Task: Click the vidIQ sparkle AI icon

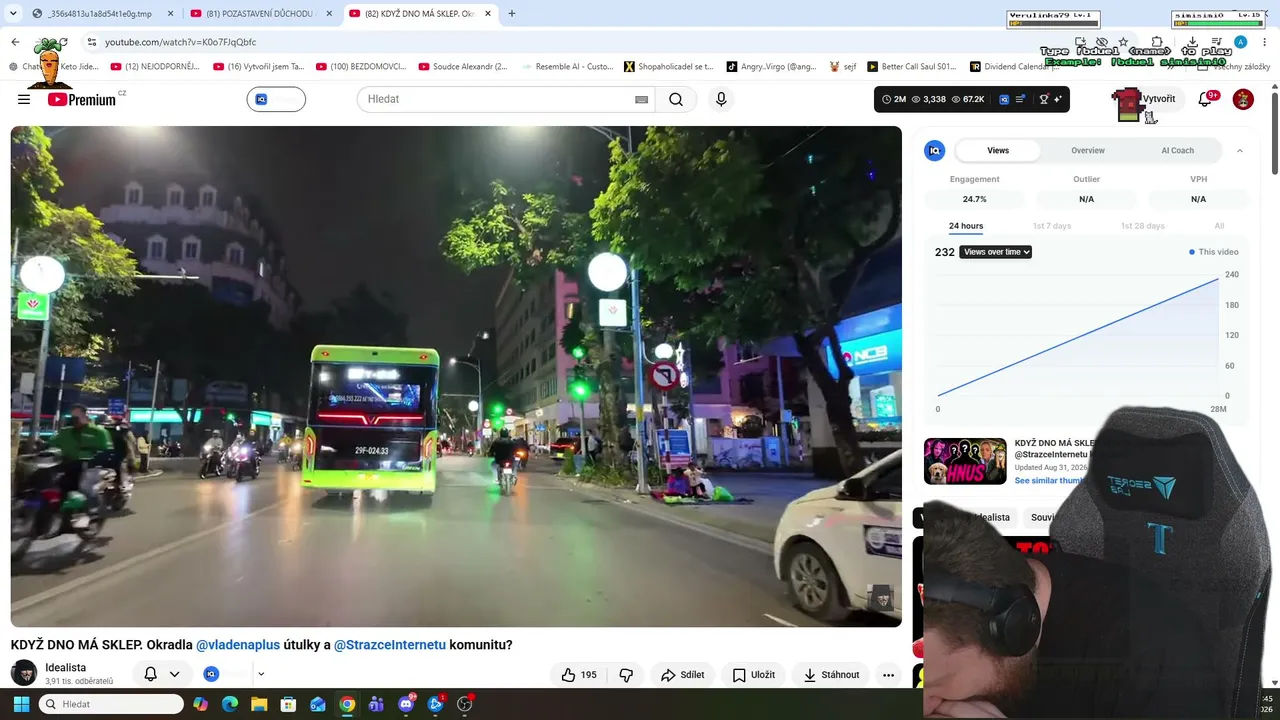Action: pos(1057,99)
